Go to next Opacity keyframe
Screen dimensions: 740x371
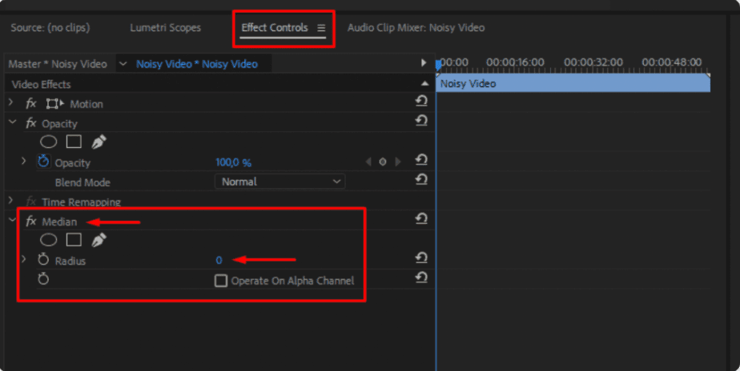coord(397,162)
